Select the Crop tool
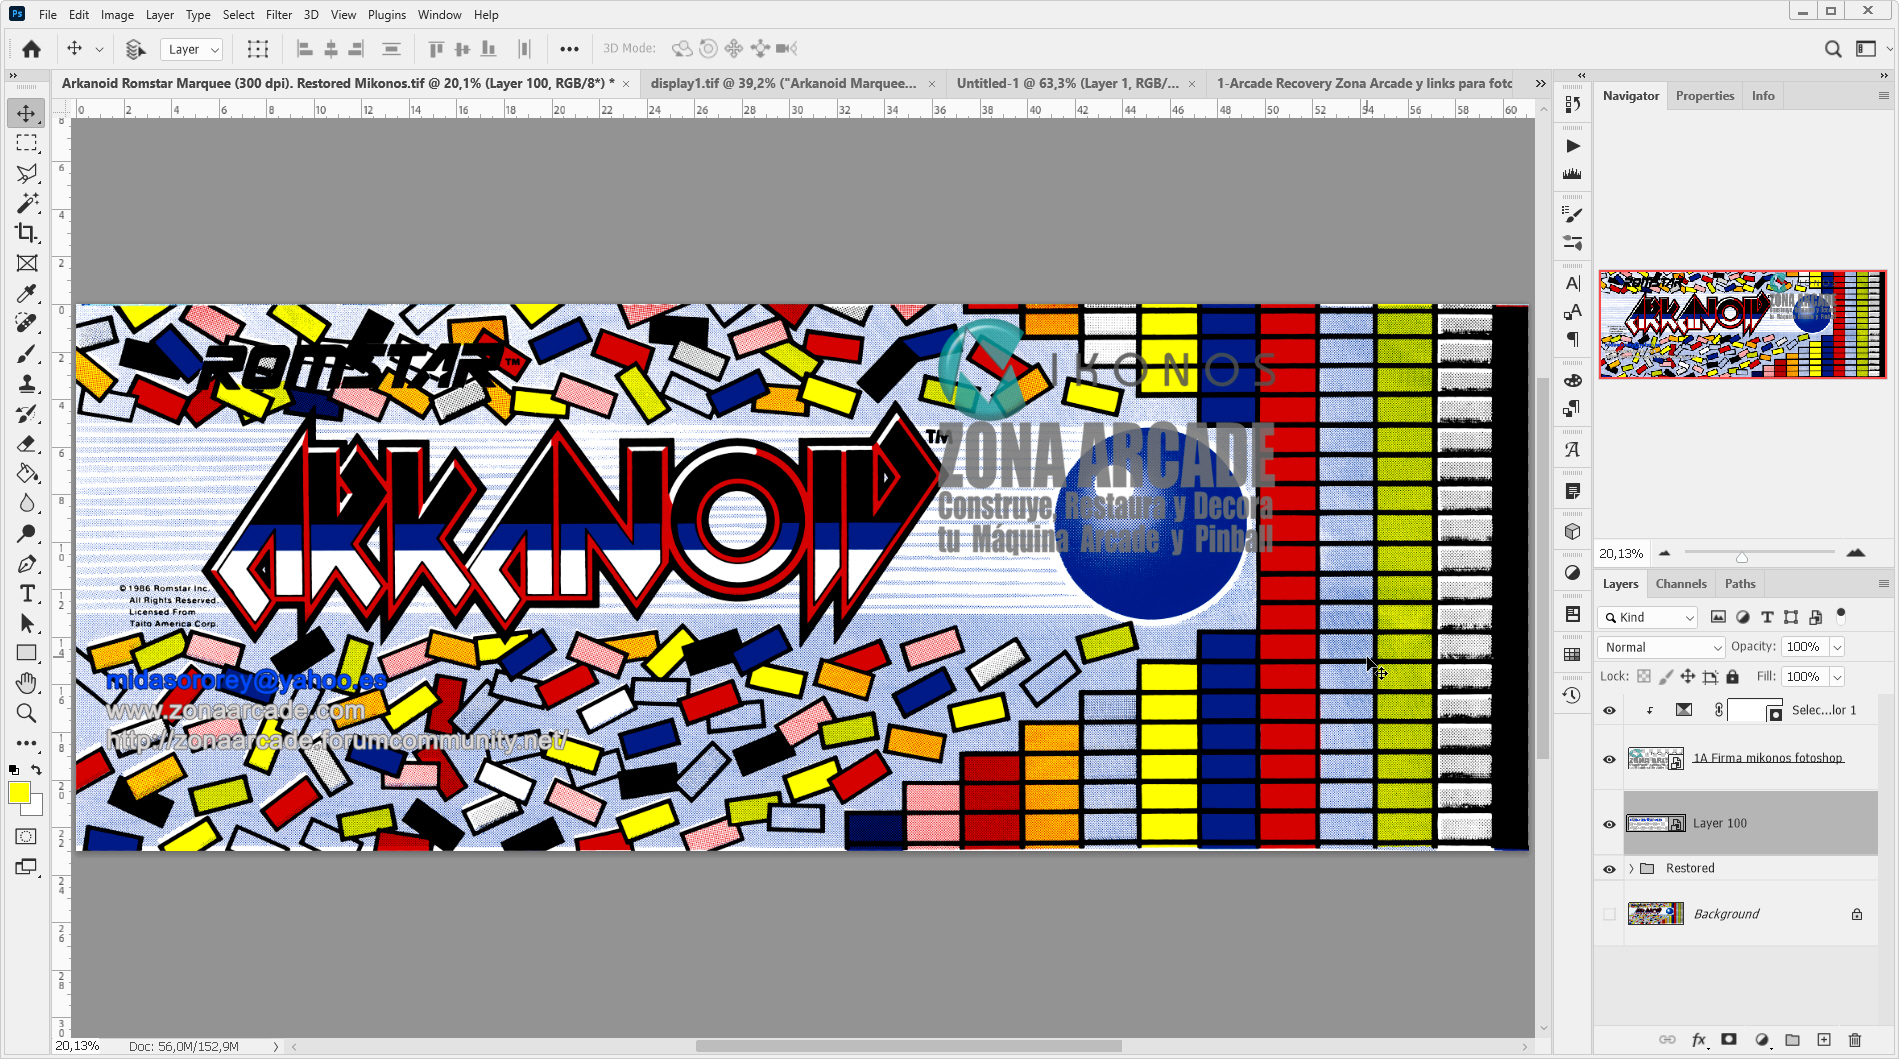This screenshot has height=1059, width=1899. [27, 233]
